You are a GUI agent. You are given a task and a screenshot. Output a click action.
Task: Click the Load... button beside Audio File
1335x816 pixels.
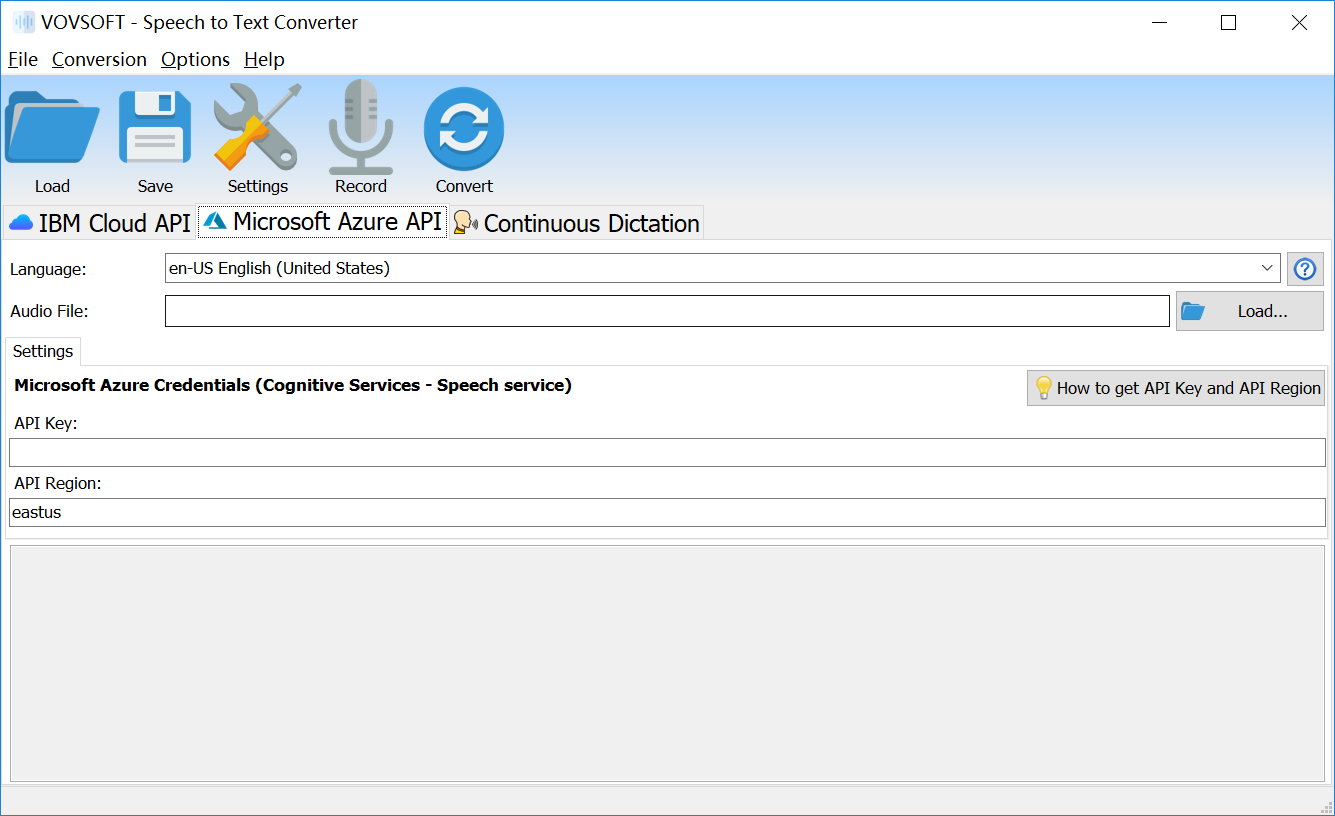tap(1250, 311)
